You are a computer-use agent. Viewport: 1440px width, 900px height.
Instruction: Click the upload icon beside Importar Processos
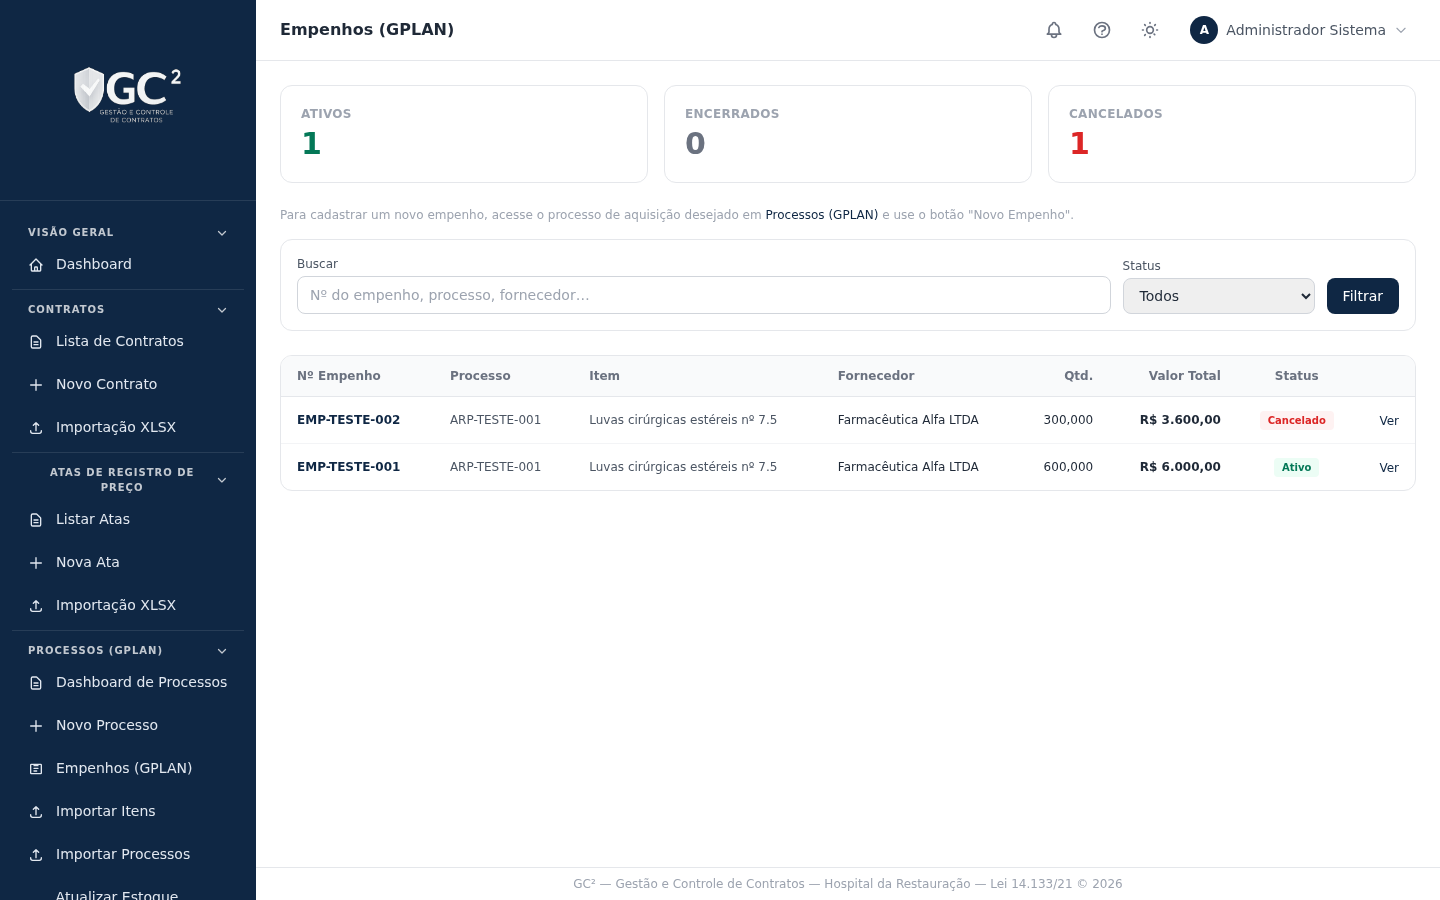(36, 855)
